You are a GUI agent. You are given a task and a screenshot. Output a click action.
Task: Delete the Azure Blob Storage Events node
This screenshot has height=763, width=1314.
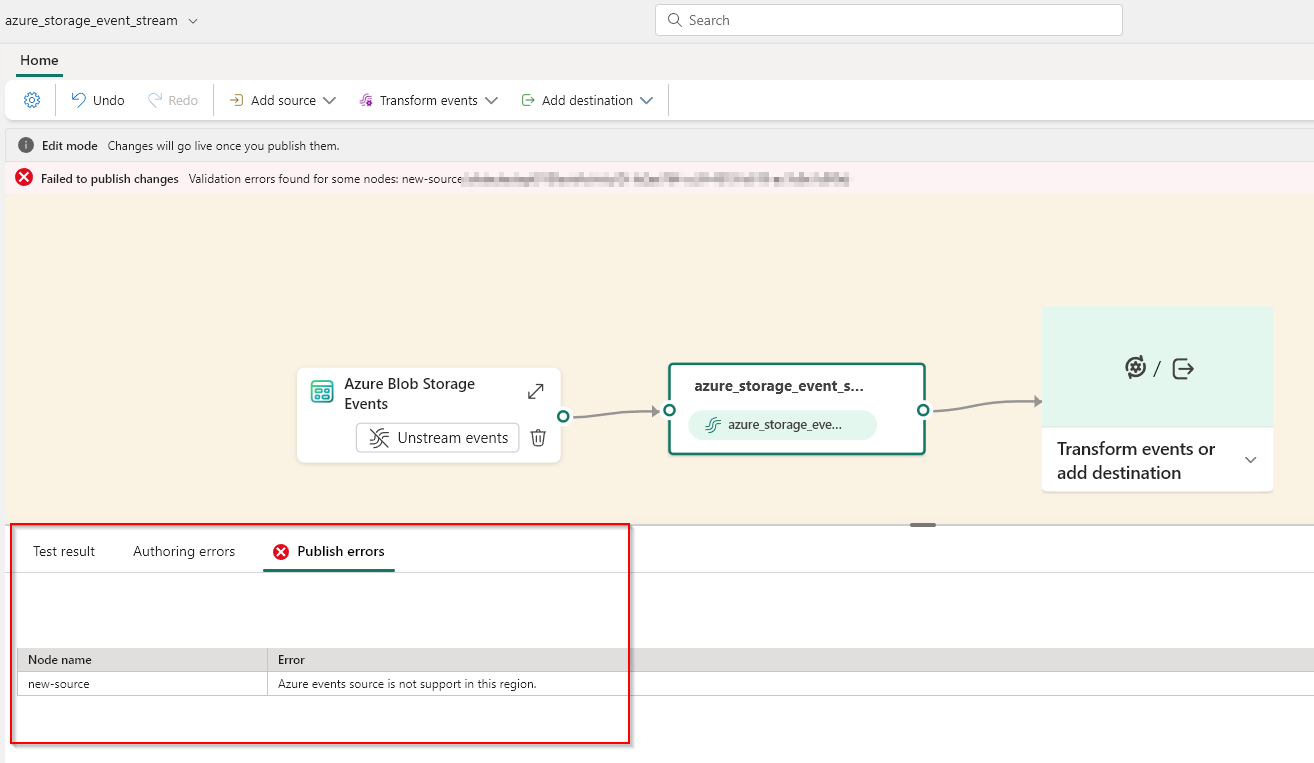click(x=538, y=438)
